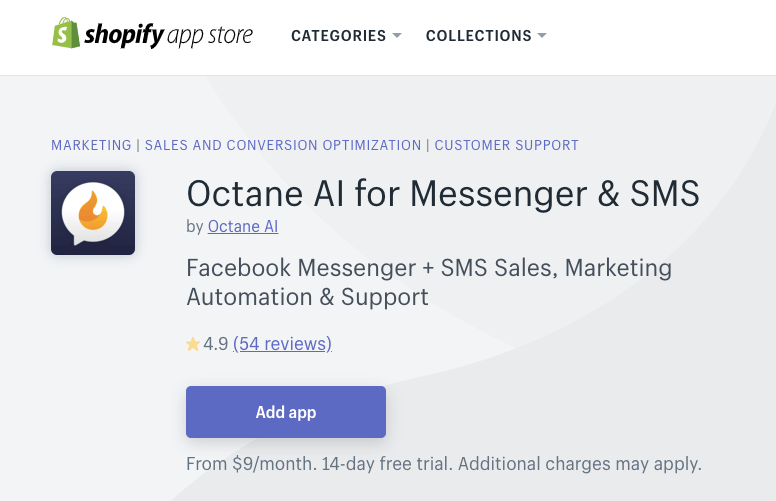Click the yellow rating star icon

pyautogui.click(x=193, y=344)
